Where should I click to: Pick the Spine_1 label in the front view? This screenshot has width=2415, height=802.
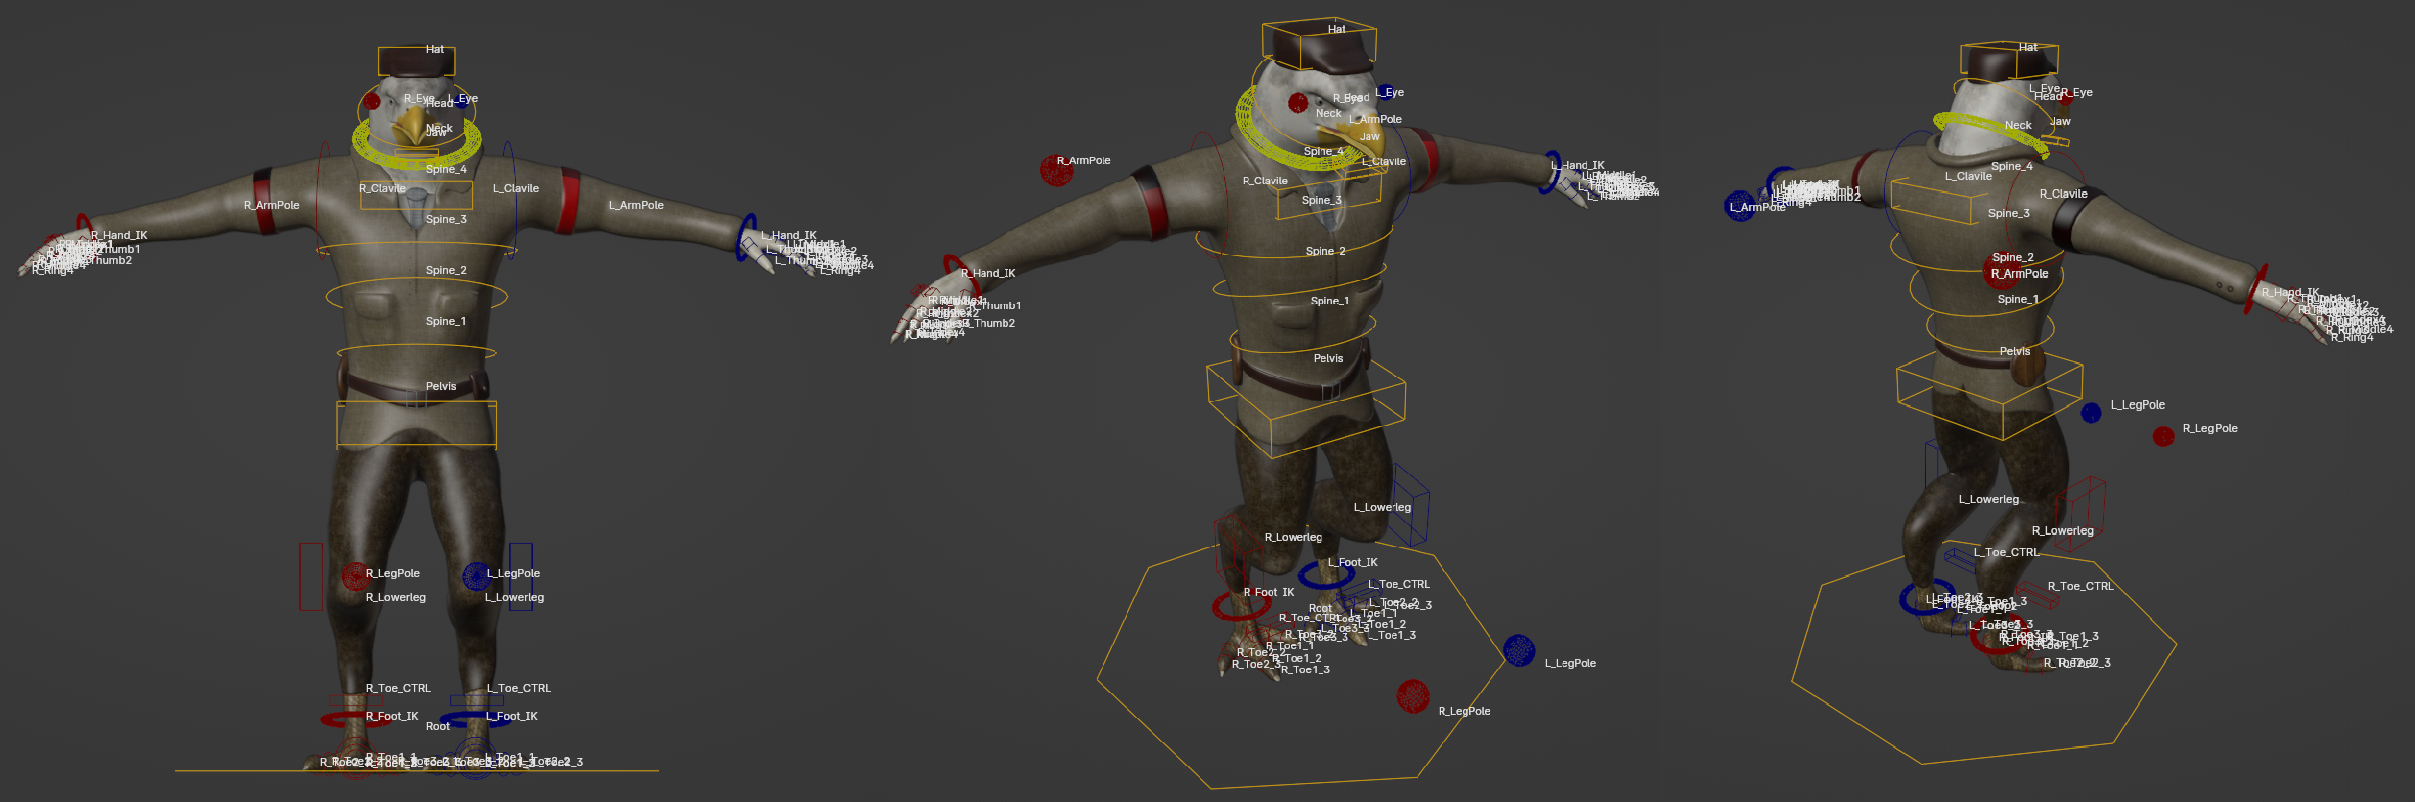(x=446, y=321)
